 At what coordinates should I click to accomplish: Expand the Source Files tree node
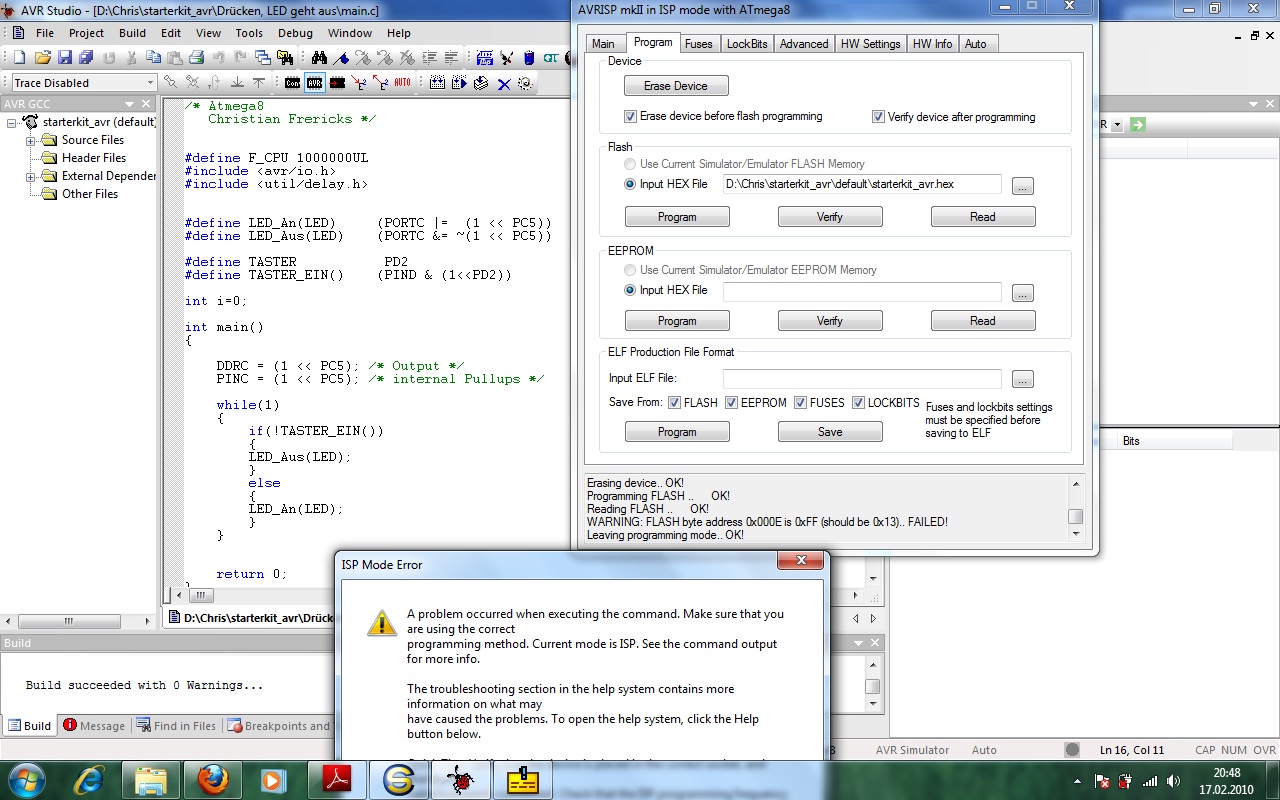click(31, 140)
